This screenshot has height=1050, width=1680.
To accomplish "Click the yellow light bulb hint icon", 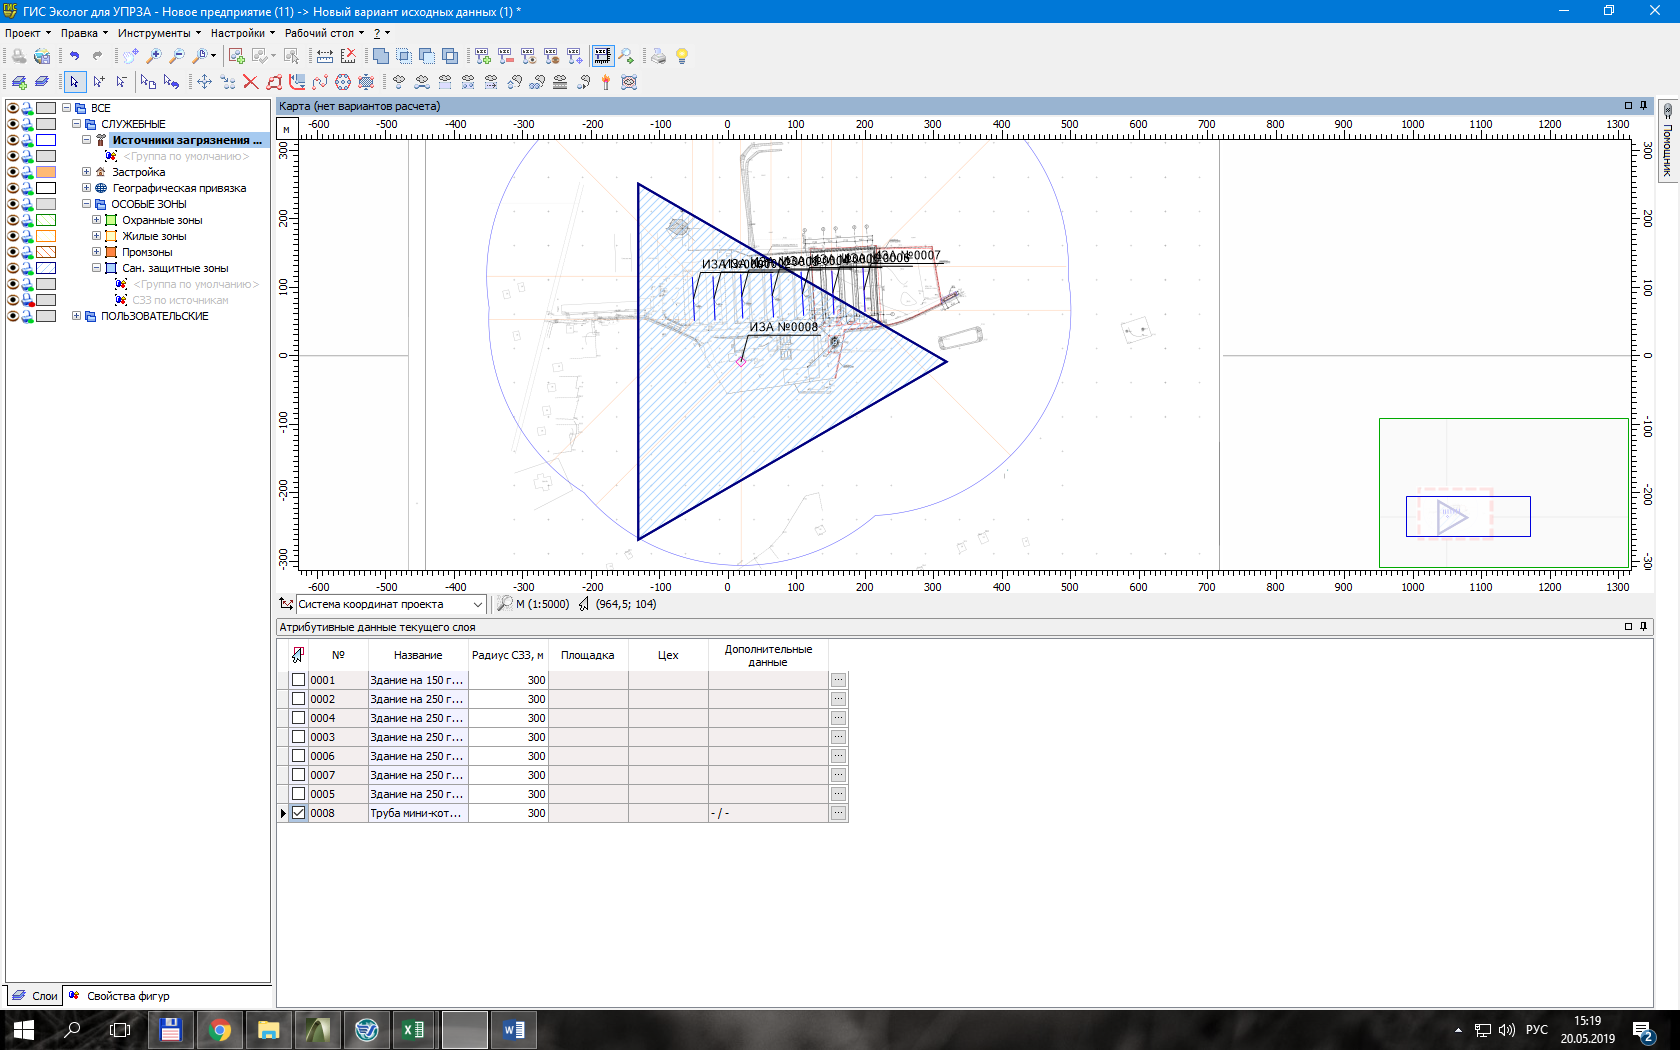I will click(x=682, y=56).
